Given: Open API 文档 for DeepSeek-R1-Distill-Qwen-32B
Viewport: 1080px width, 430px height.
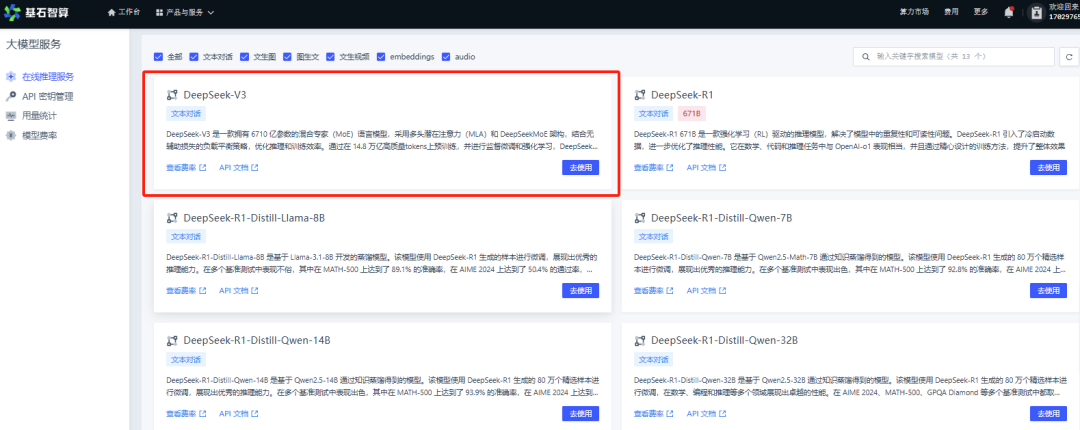Looking at the screenshot, I should click(706, 413).
